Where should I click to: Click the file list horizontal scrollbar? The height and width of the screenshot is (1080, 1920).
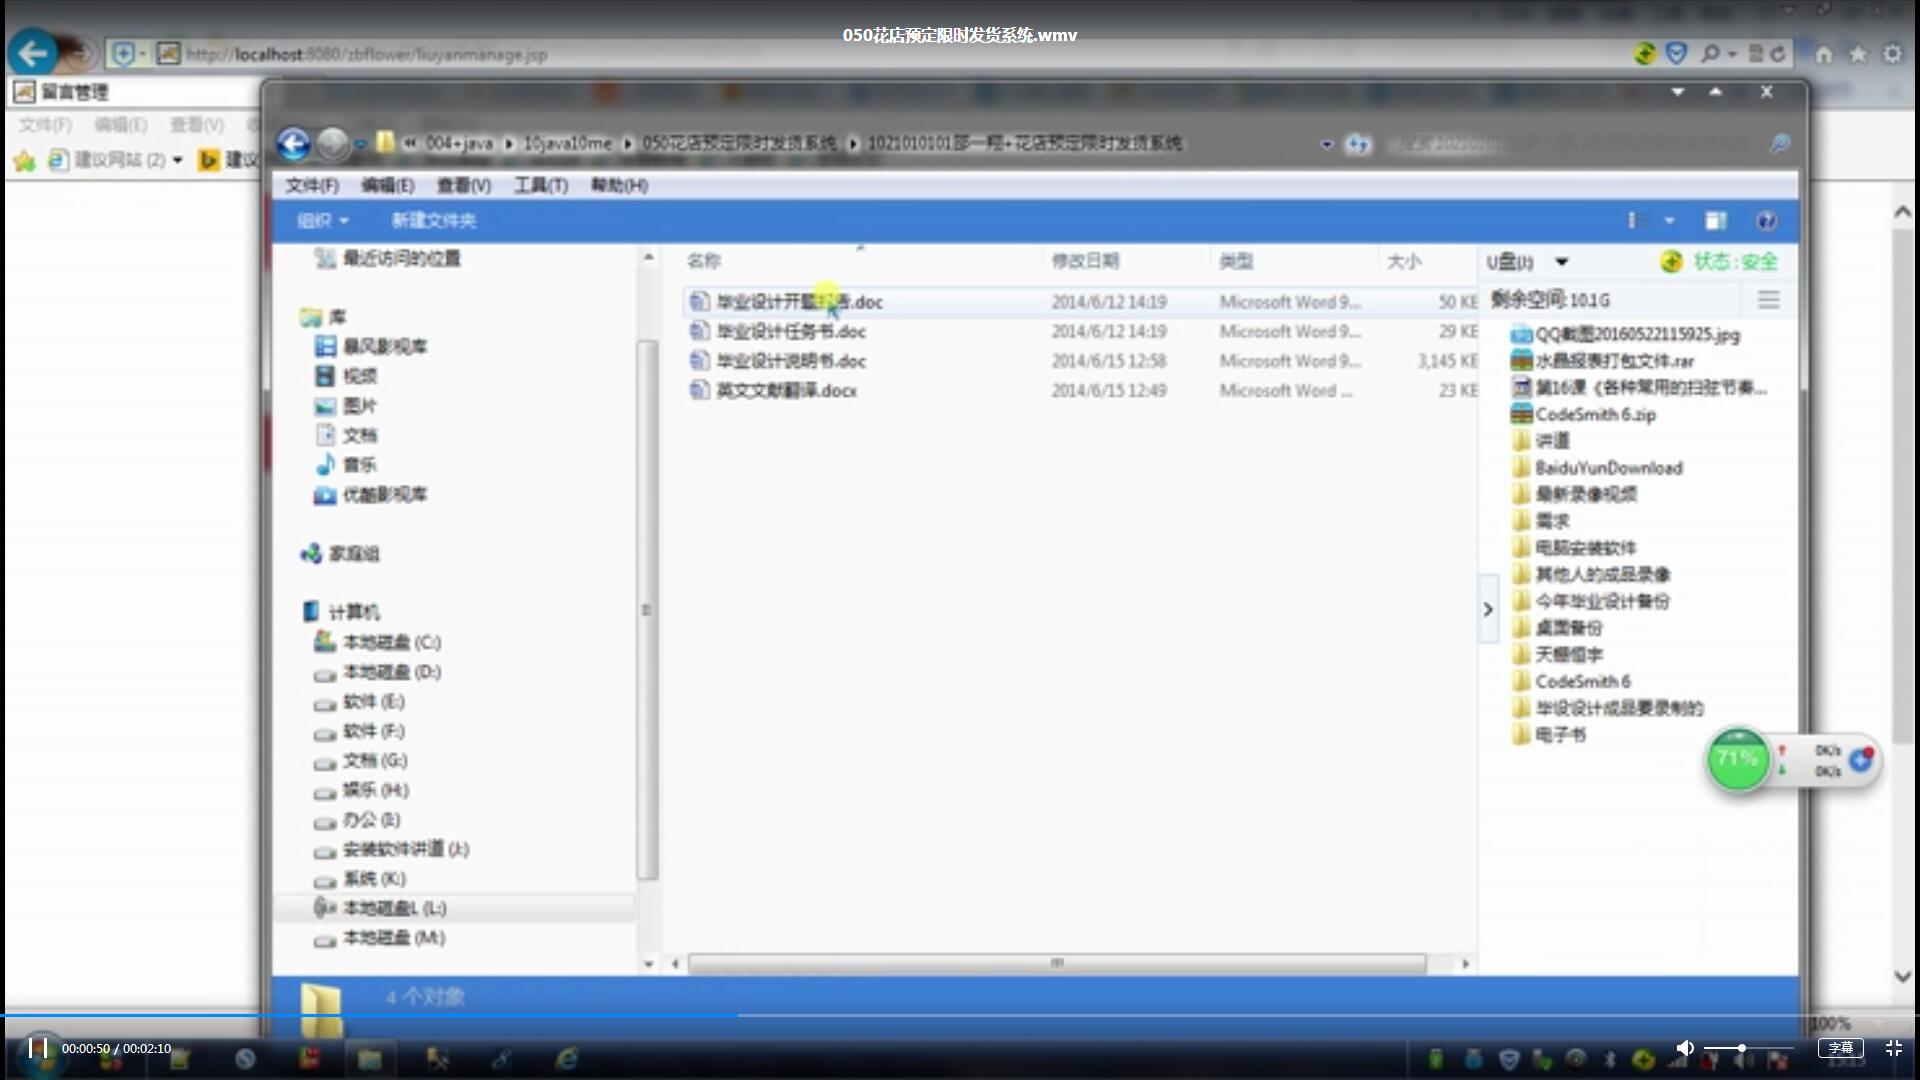coord(1057,964)
